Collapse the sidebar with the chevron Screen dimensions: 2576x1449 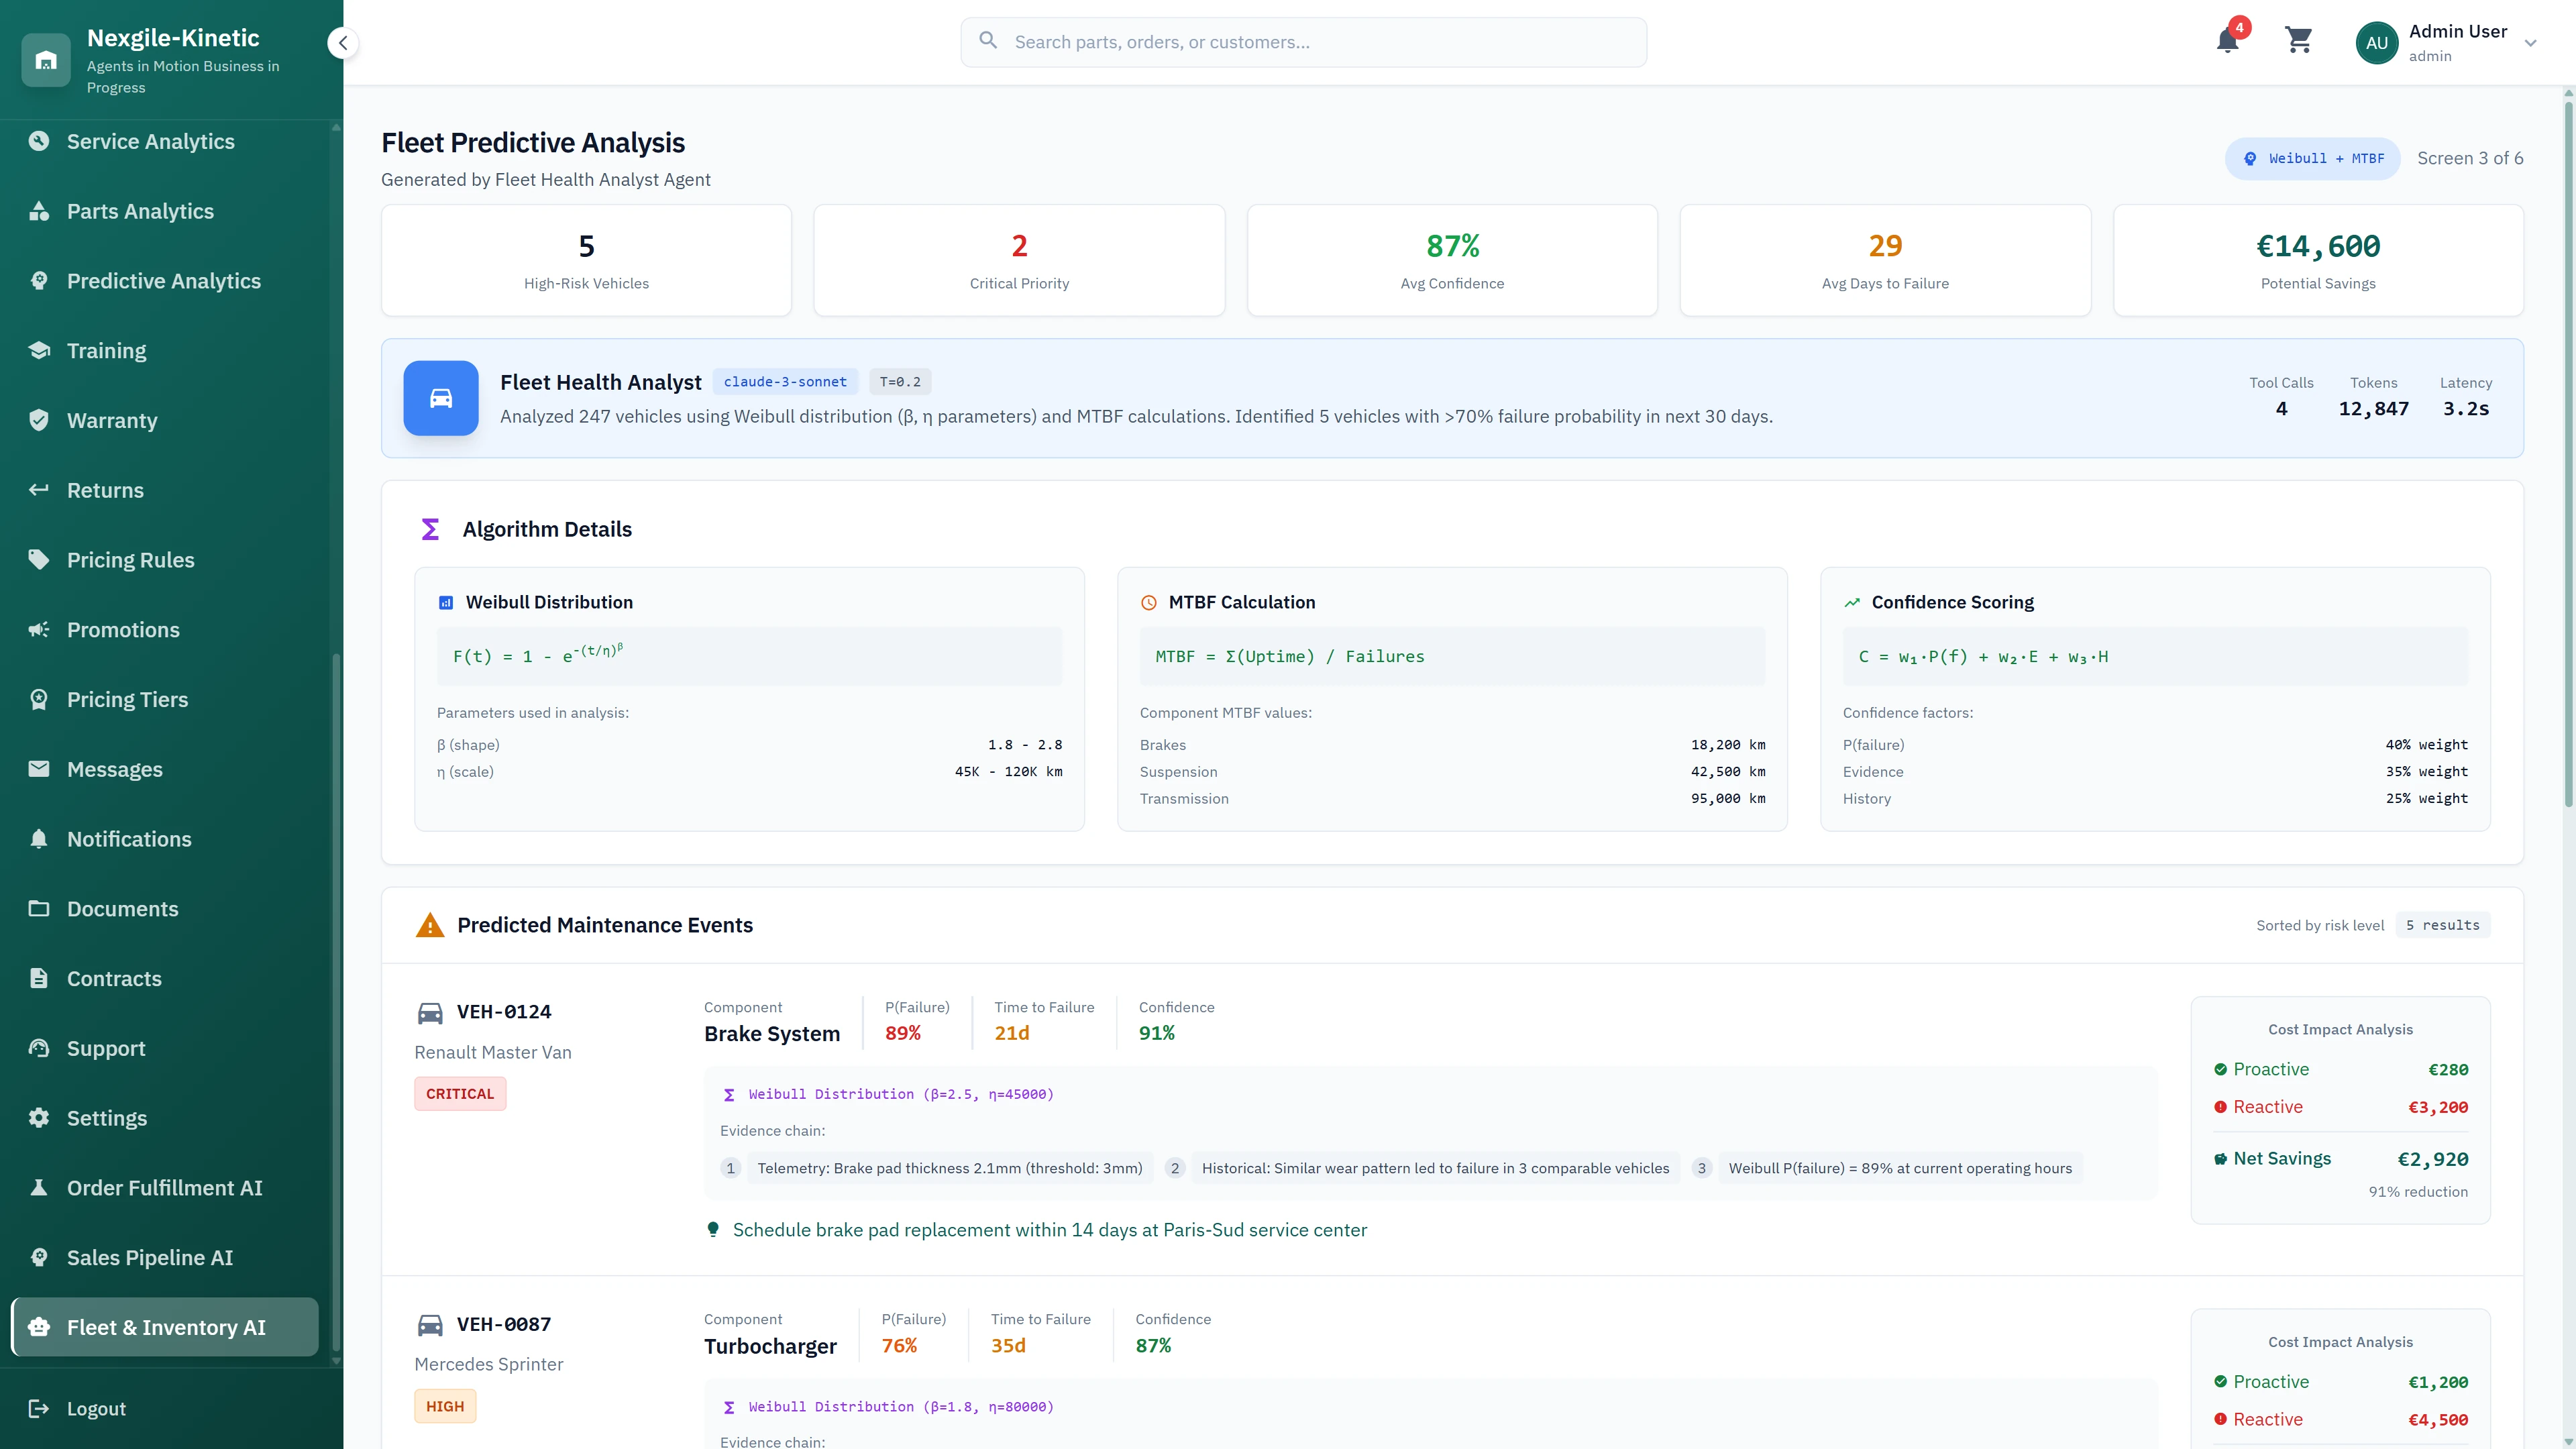(x=343, y=43)
